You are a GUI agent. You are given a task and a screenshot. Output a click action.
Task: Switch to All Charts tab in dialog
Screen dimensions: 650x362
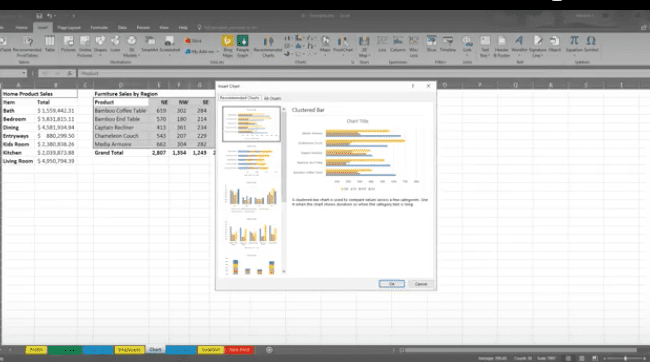[x=272, y=98]
